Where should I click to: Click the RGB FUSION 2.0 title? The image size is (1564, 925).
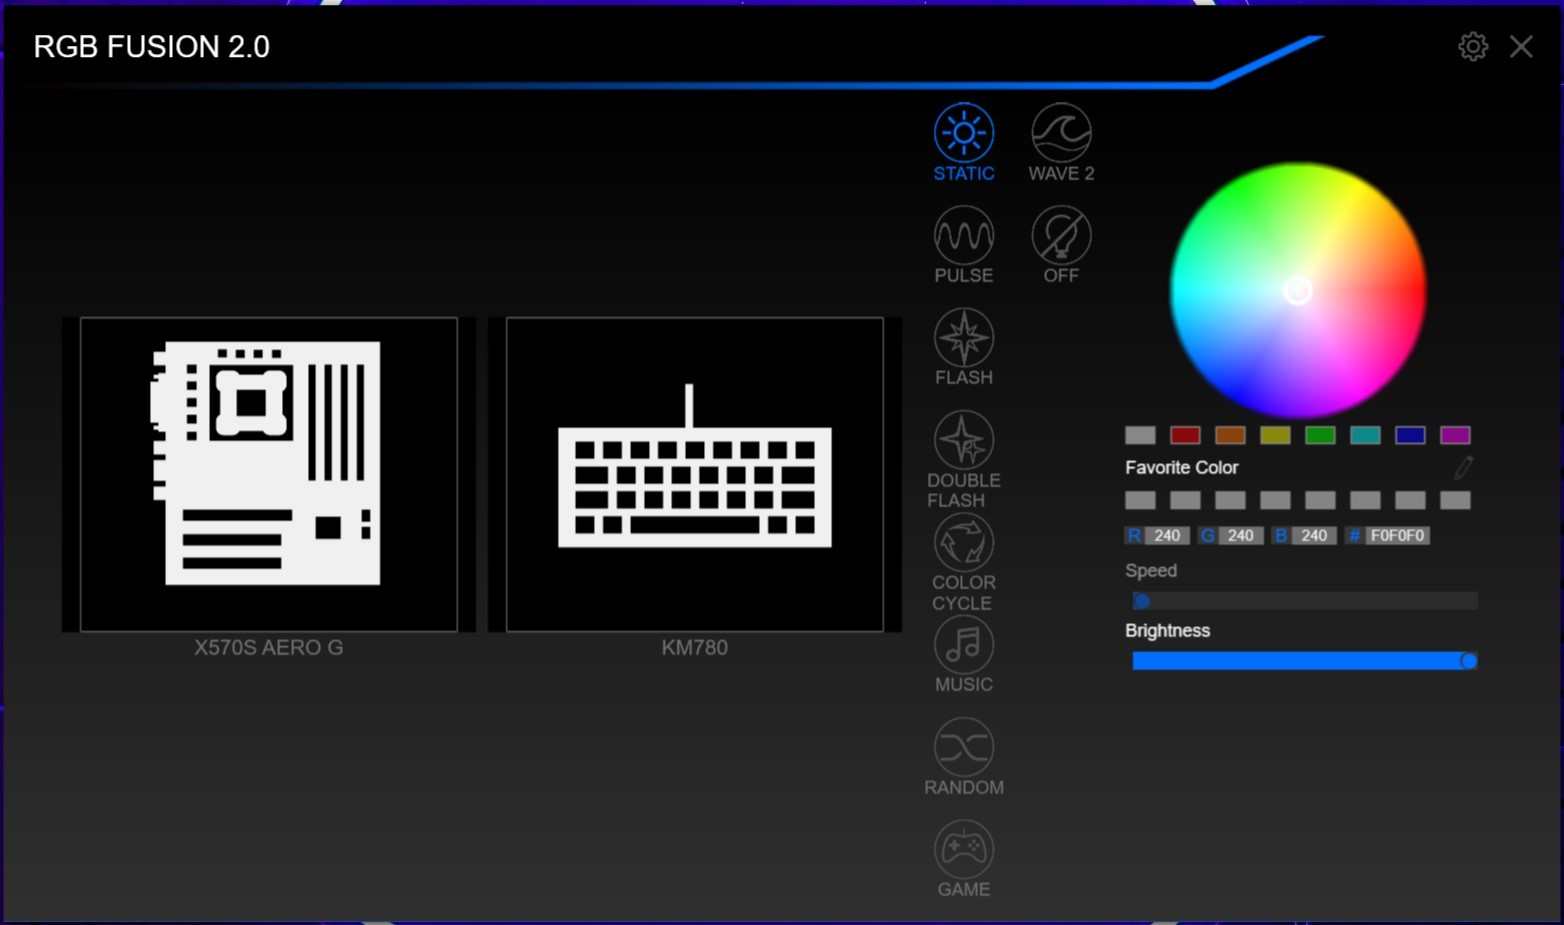pyautogui.click(x=152, y=47)
